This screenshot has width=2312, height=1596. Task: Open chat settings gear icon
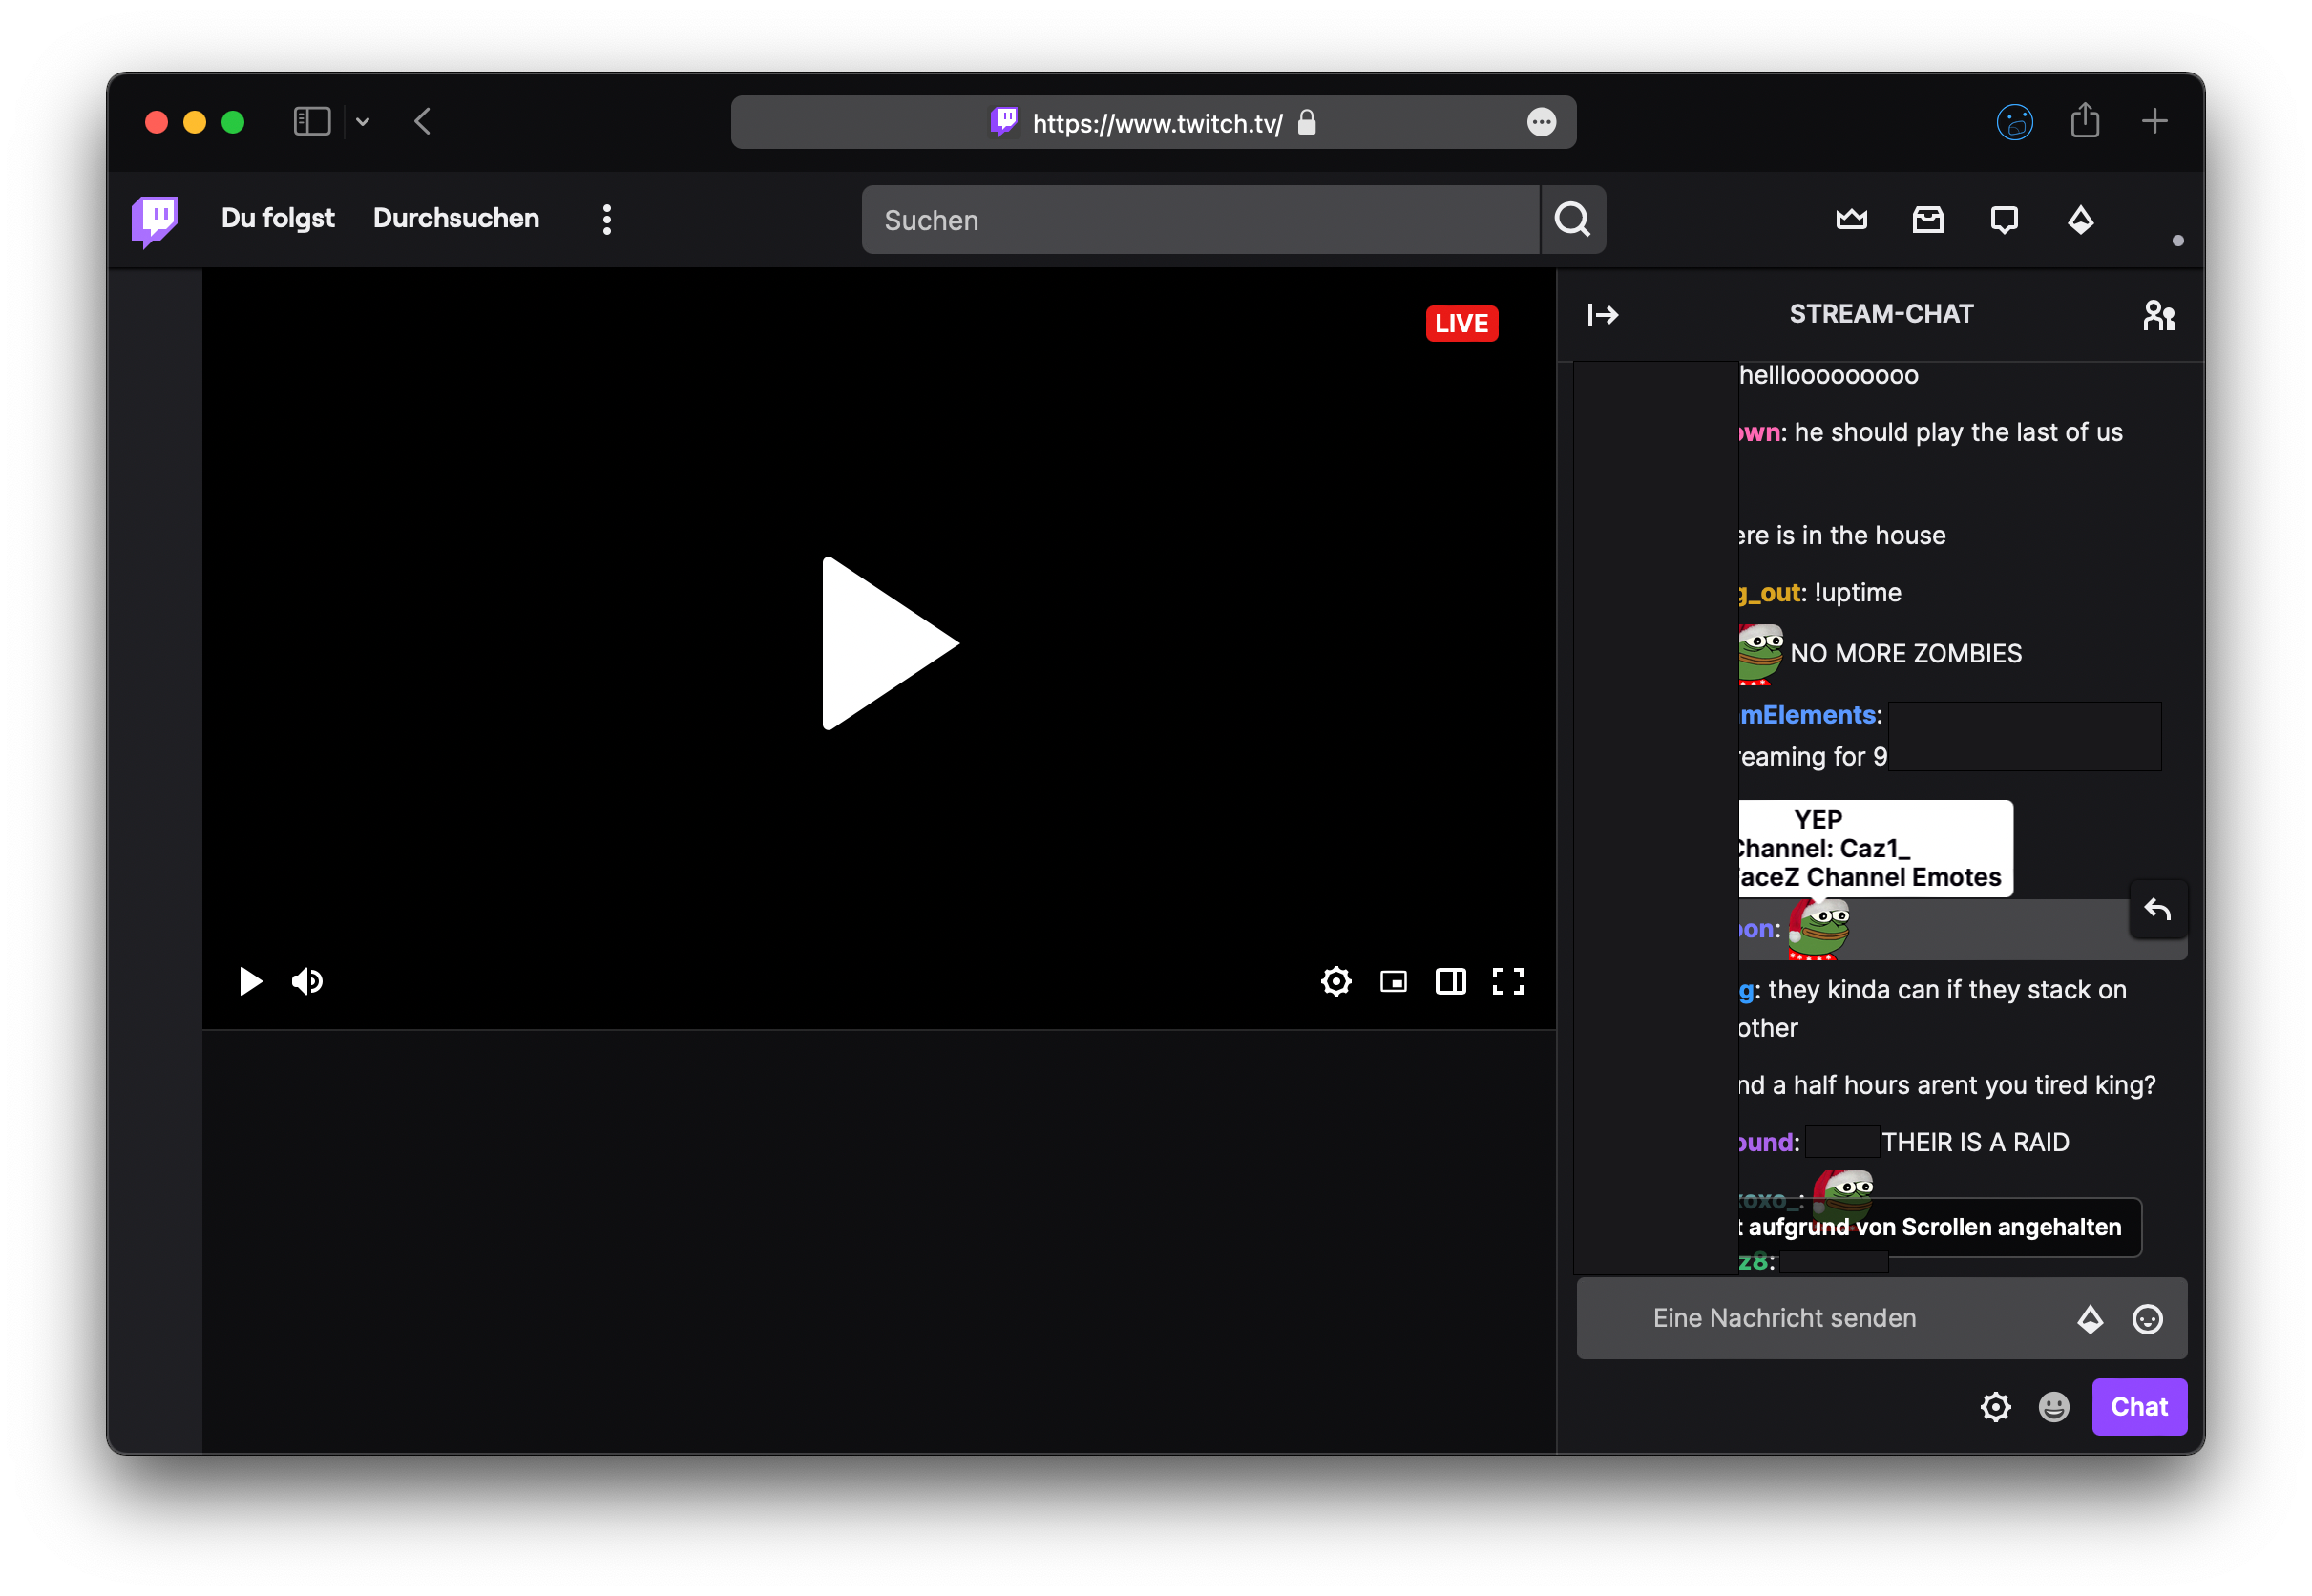[x=1995, y=1407]
